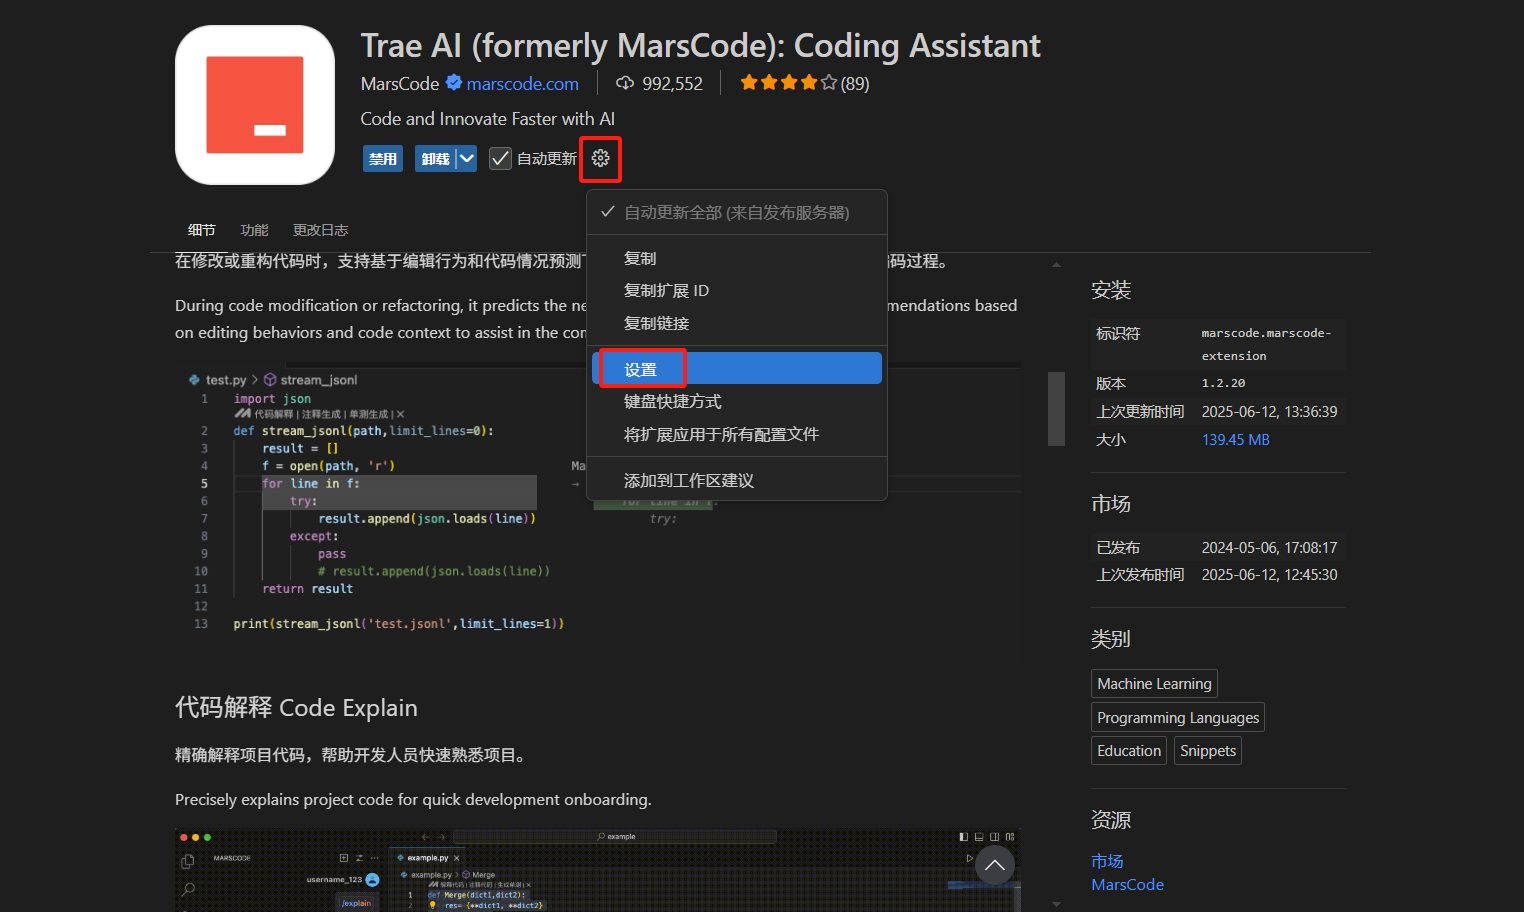This screenshot has width=1524, height=912.
Task: Click the marscode.marscode-extension identifier
Action: (x=1266, y=344)
